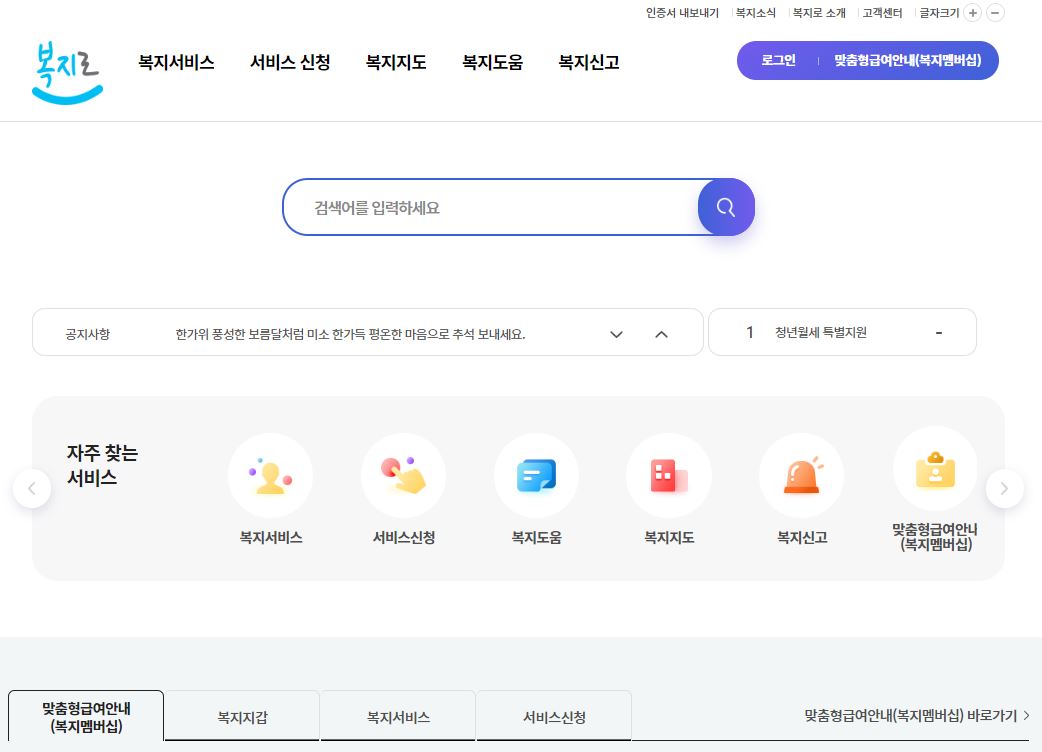The height and width of the screenshot is (752, 1042).
Task: Open 복지도움 main menu
Action: 492,62
